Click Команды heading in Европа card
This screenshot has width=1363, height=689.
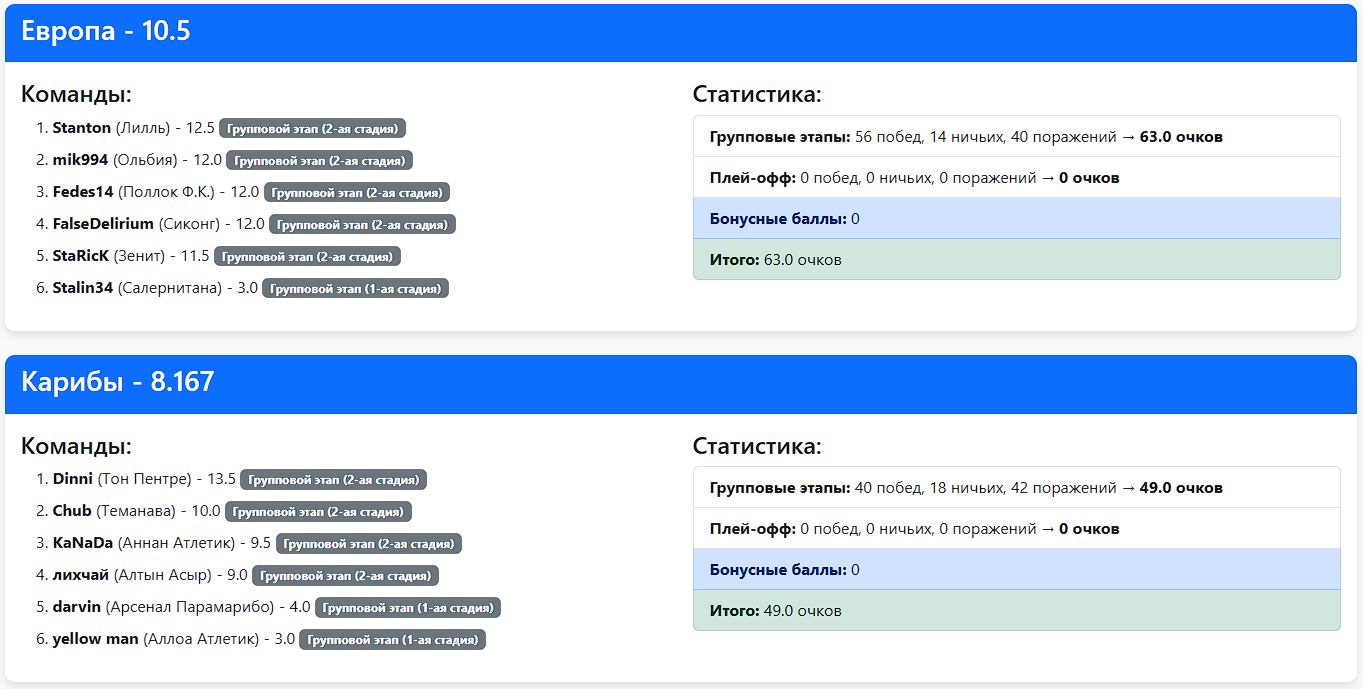pos(77,95)
